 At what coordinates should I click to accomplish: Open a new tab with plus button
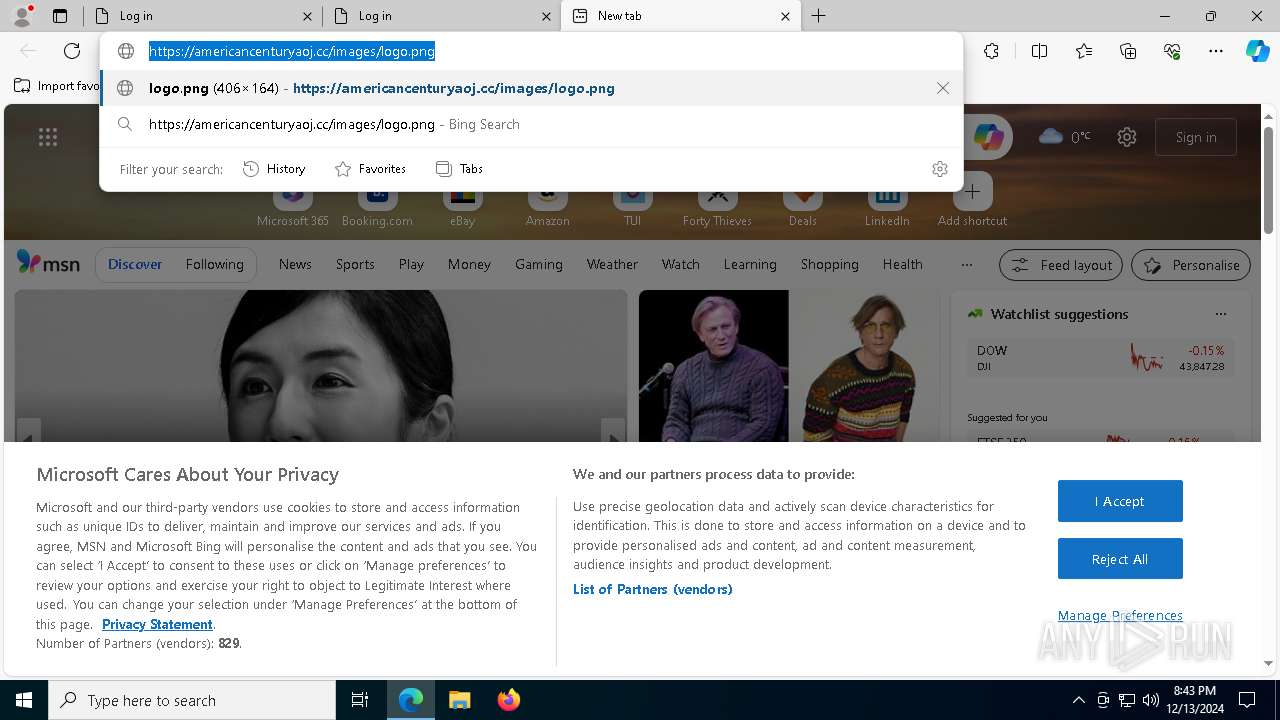tap(819, 16)
